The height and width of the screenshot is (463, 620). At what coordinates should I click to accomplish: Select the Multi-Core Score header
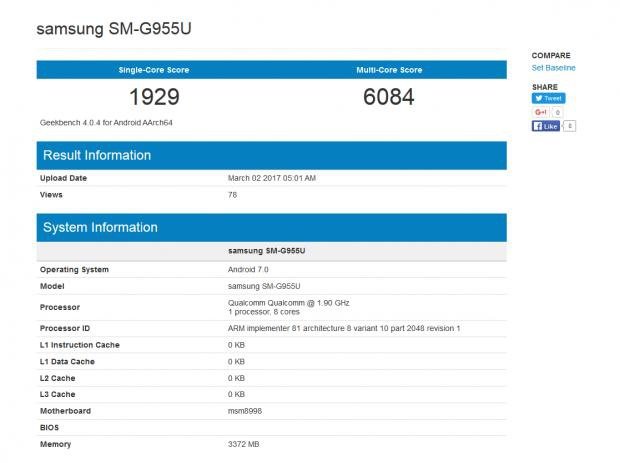pyautogui.click(x=389, y=70)
